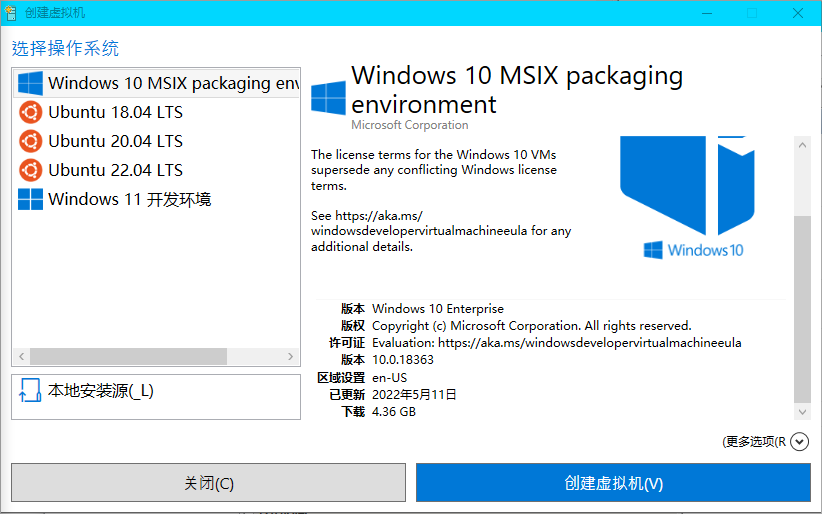822x514 pixels.
Task: Click the app icon in the title bar
Action: tap(10, 13)
